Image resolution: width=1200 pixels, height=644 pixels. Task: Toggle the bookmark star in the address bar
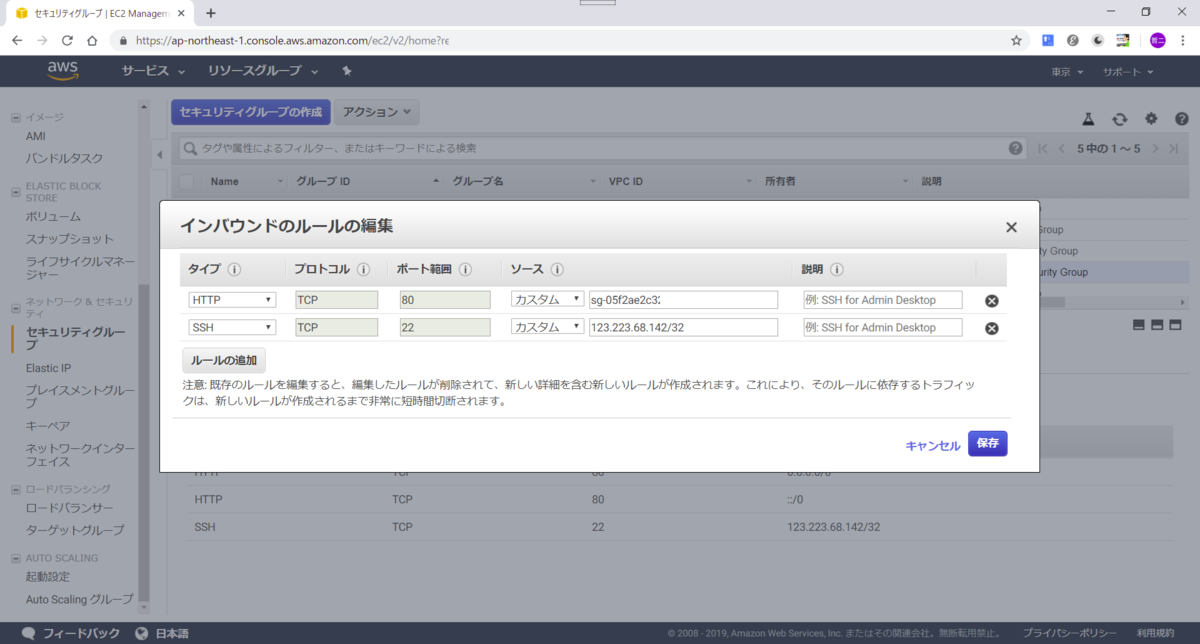1016,40
